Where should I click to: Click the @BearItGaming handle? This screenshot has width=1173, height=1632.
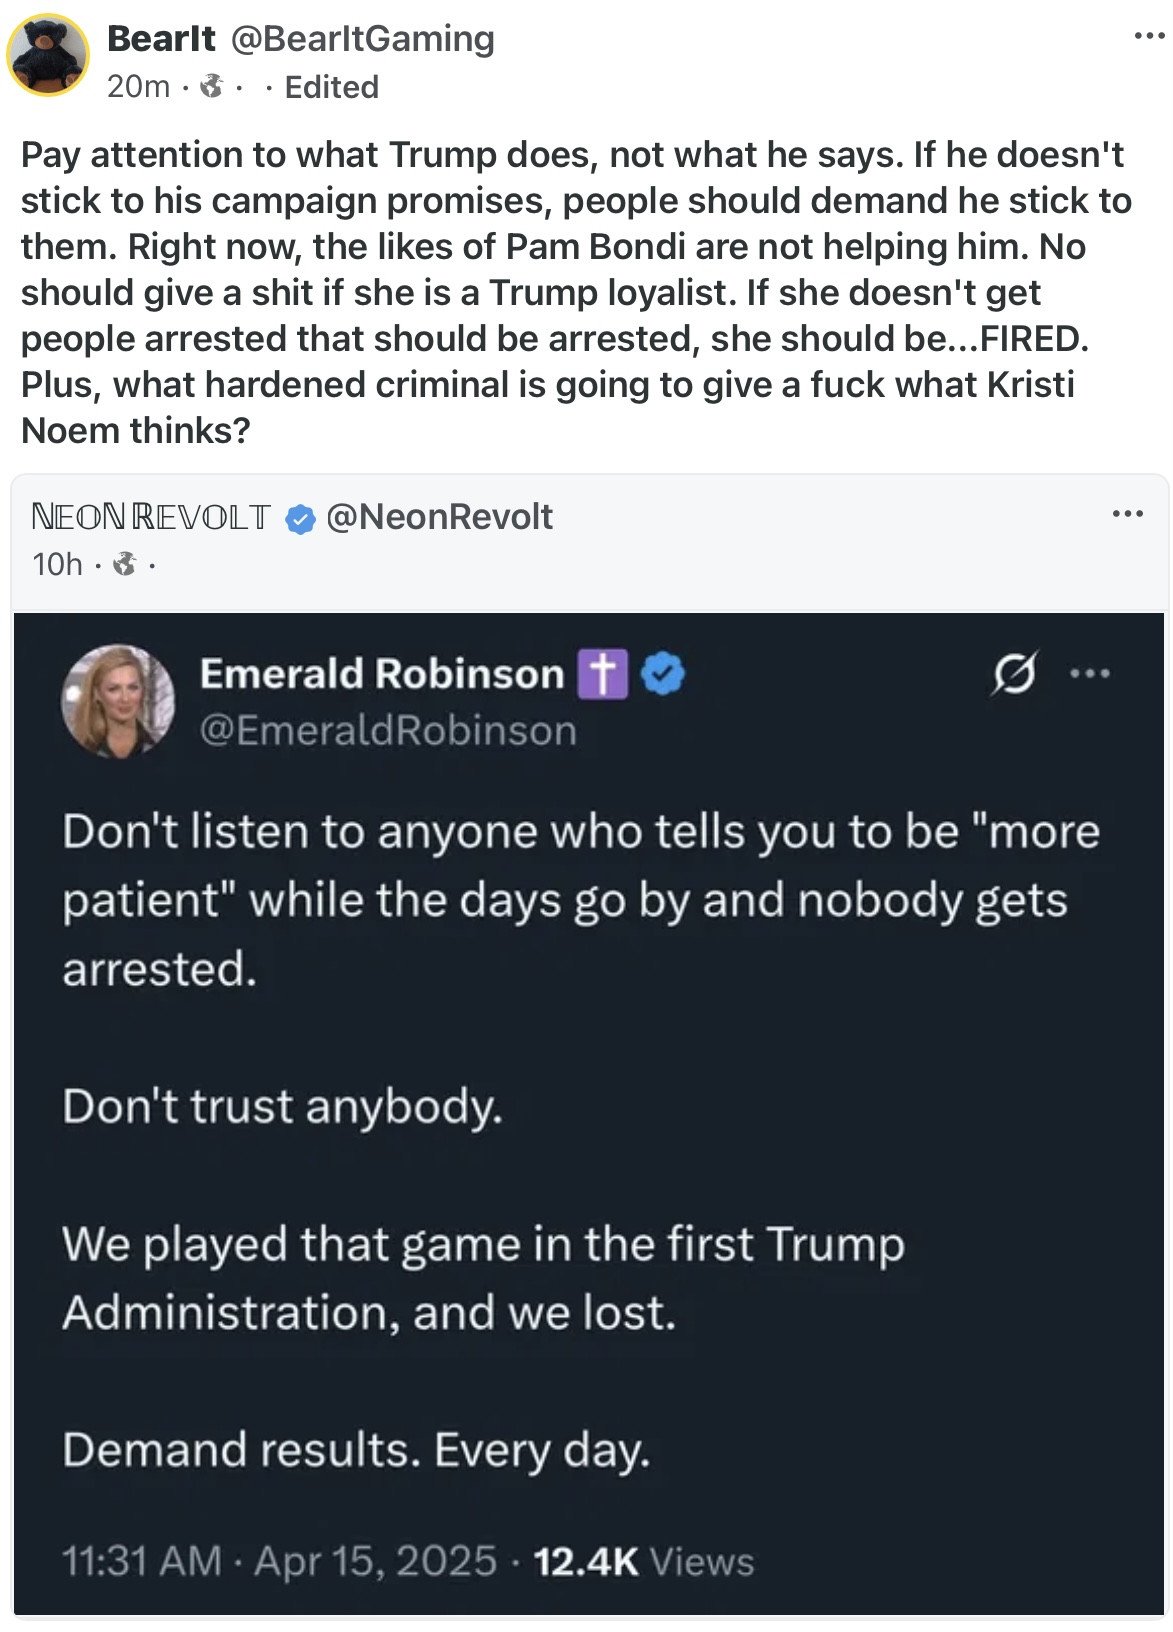(x=363, y=39)
